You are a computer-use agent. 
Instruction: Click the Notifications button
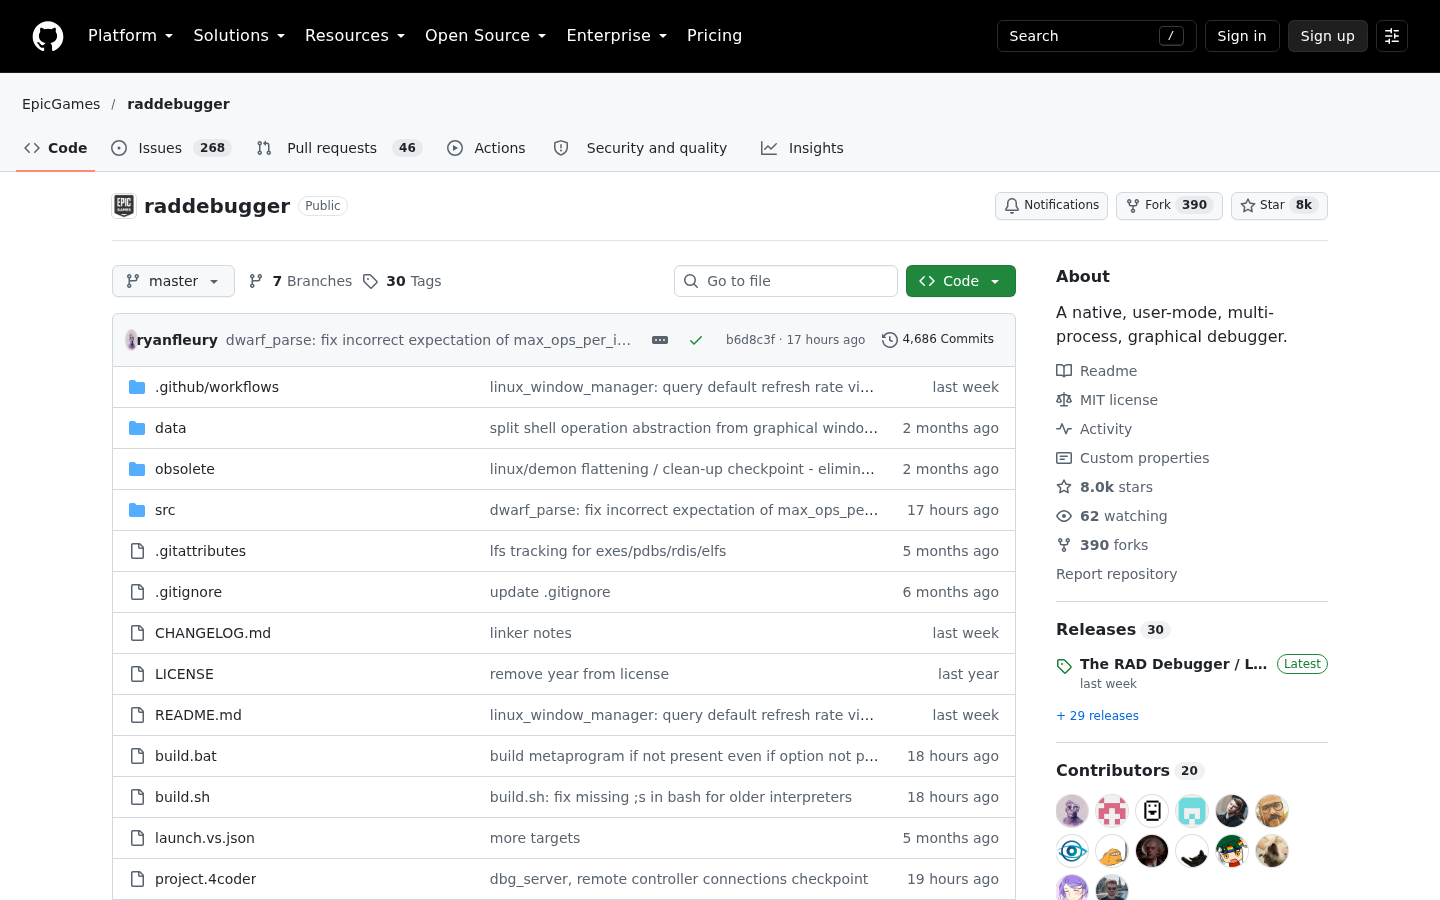tap(1051, 206)
